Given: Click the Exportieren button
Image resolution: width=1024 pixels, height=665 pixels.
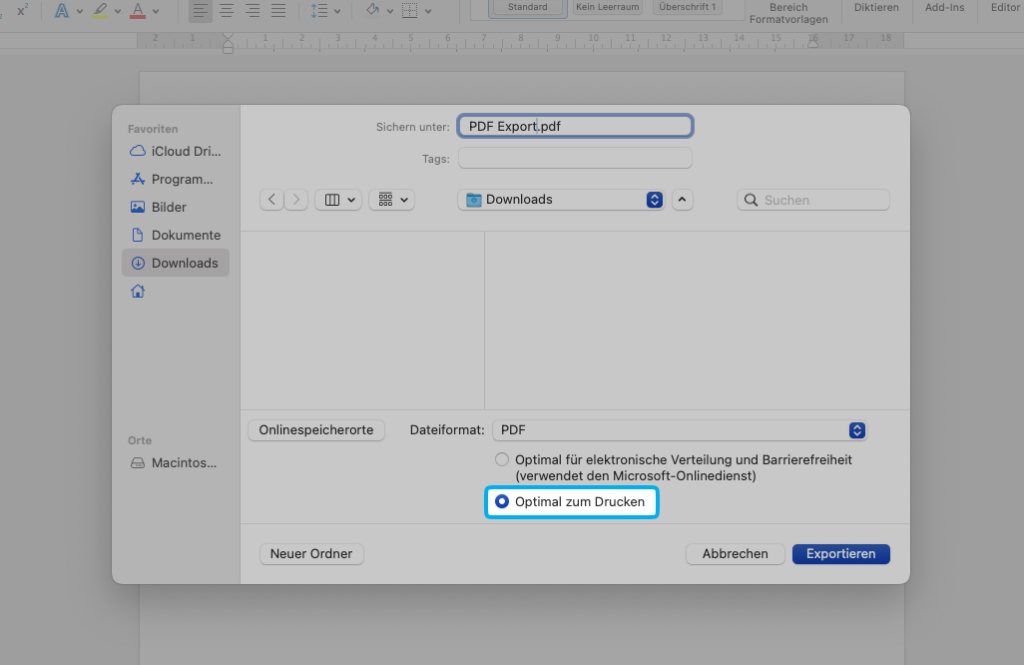Looking at the screenshot, I should 840,554.
